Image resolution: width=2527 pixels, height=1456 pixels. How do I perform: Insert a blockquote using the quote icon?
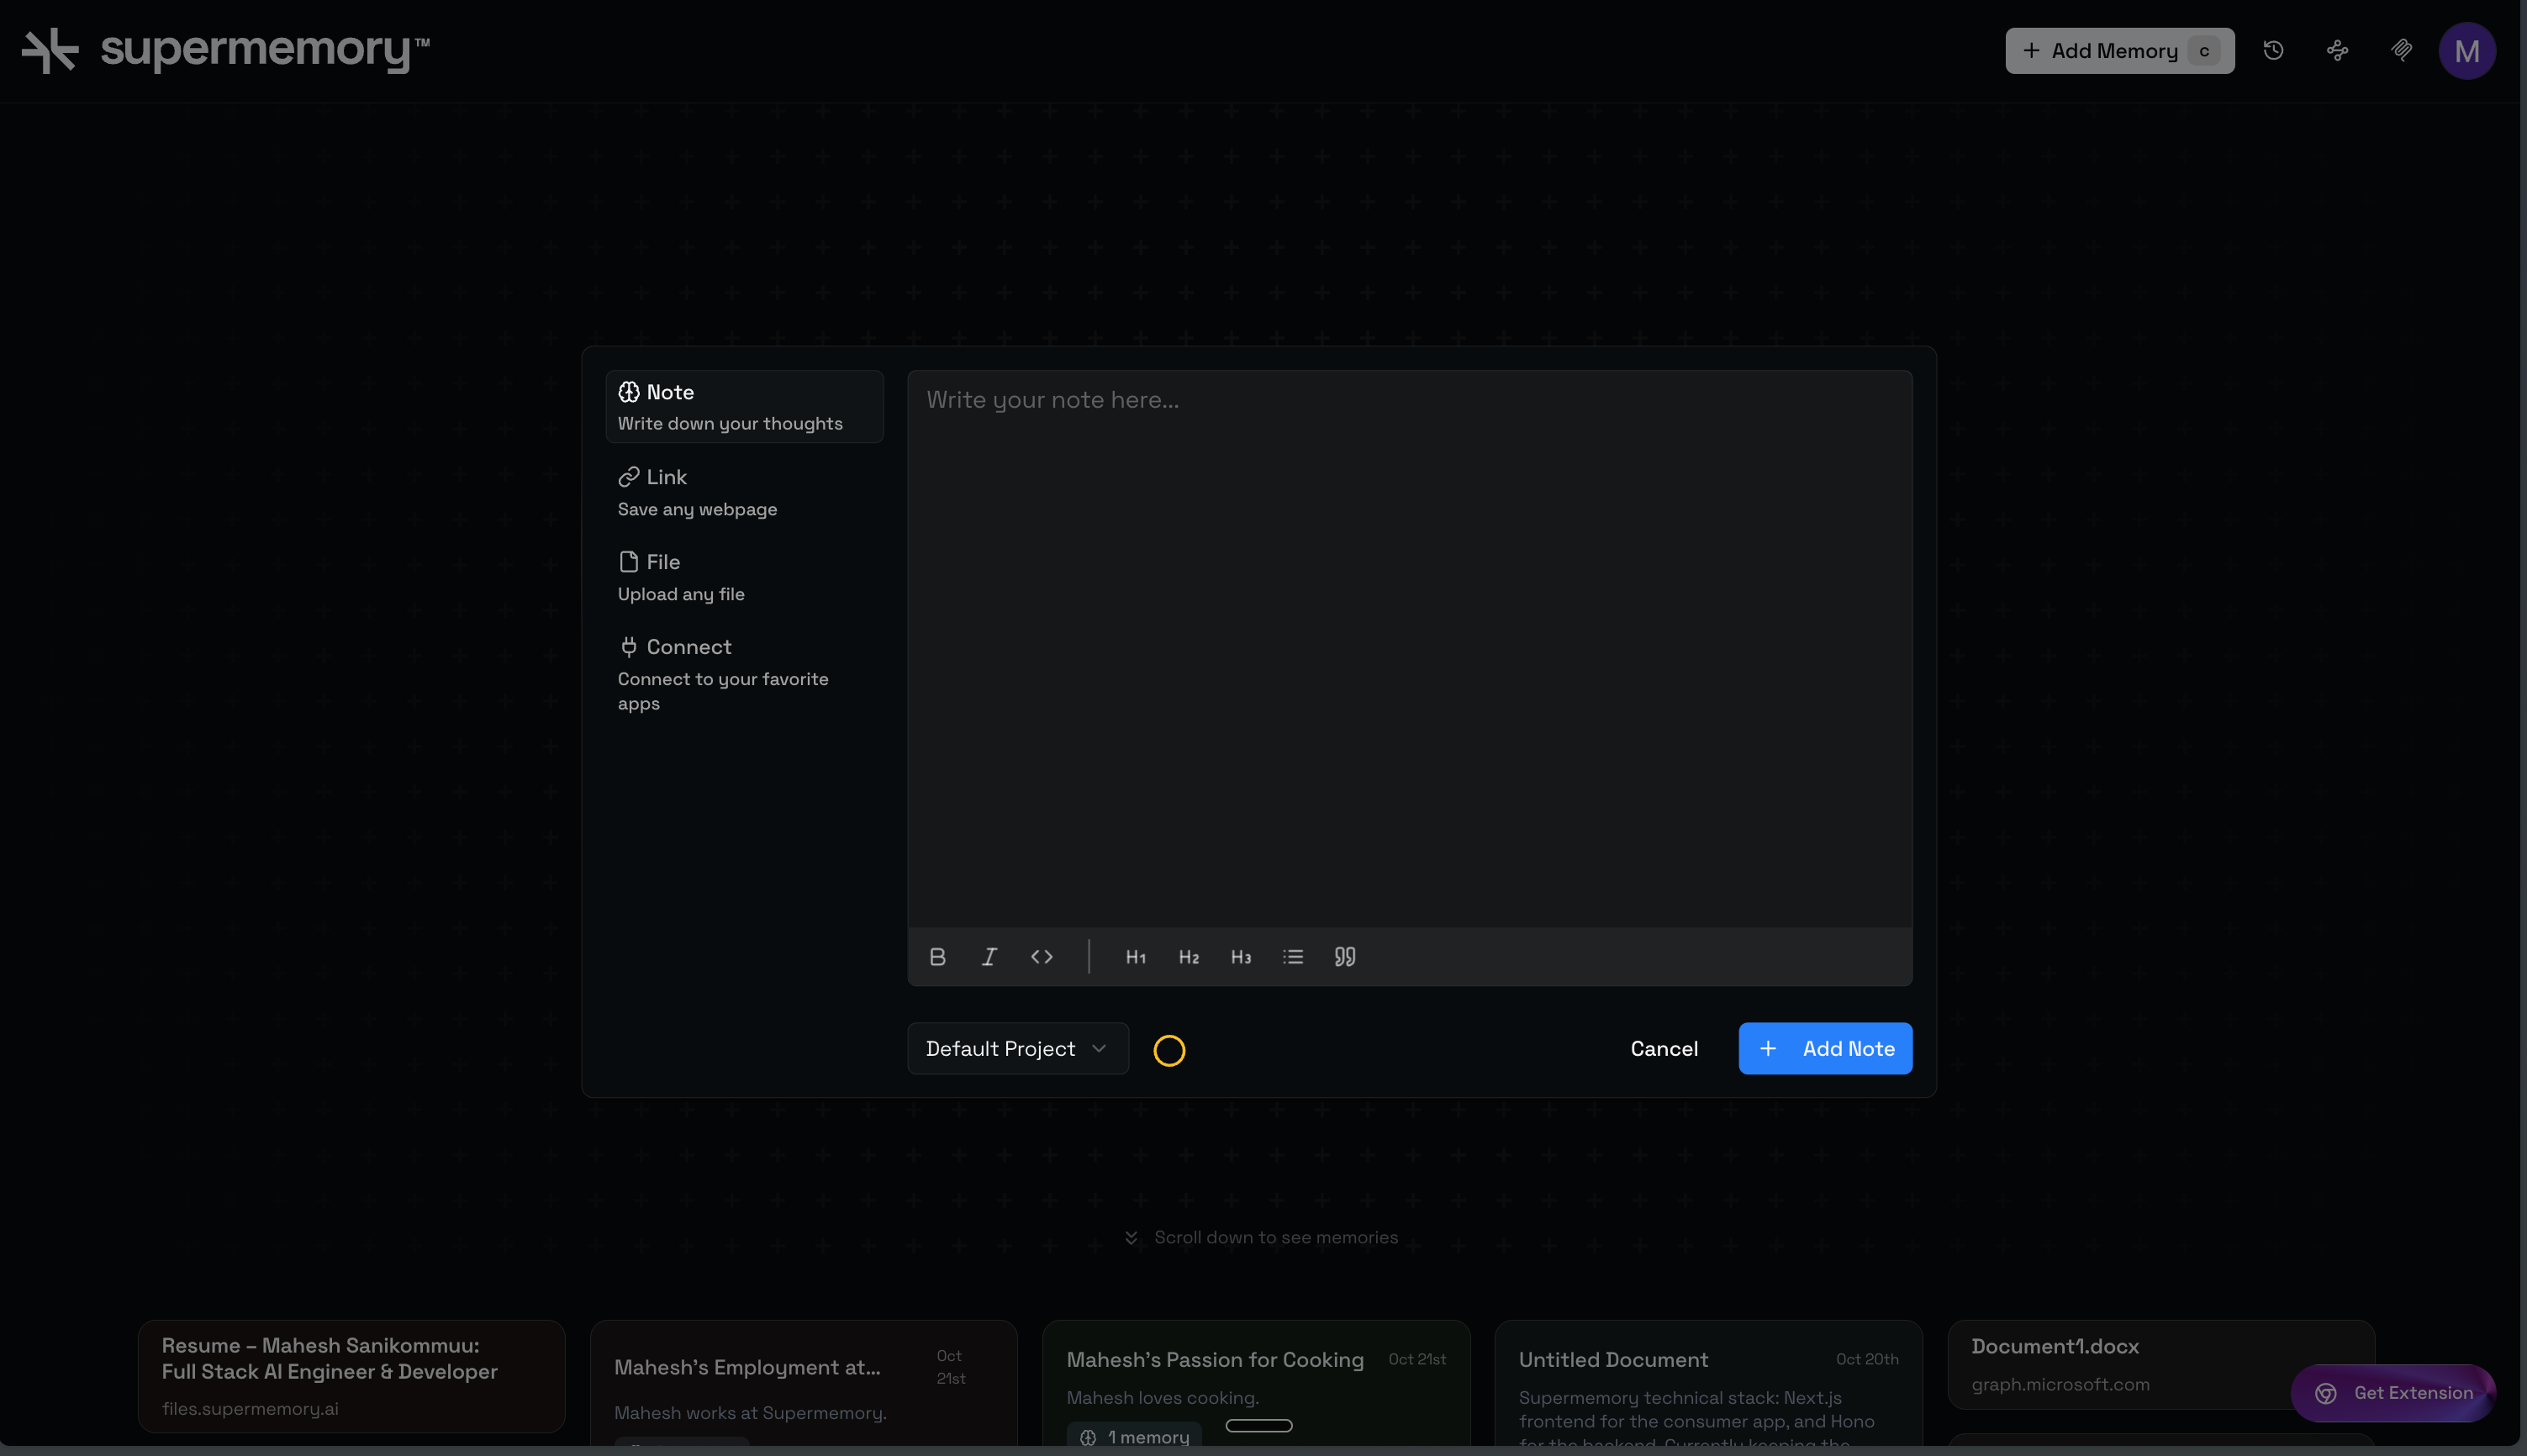click(1344, 957)
